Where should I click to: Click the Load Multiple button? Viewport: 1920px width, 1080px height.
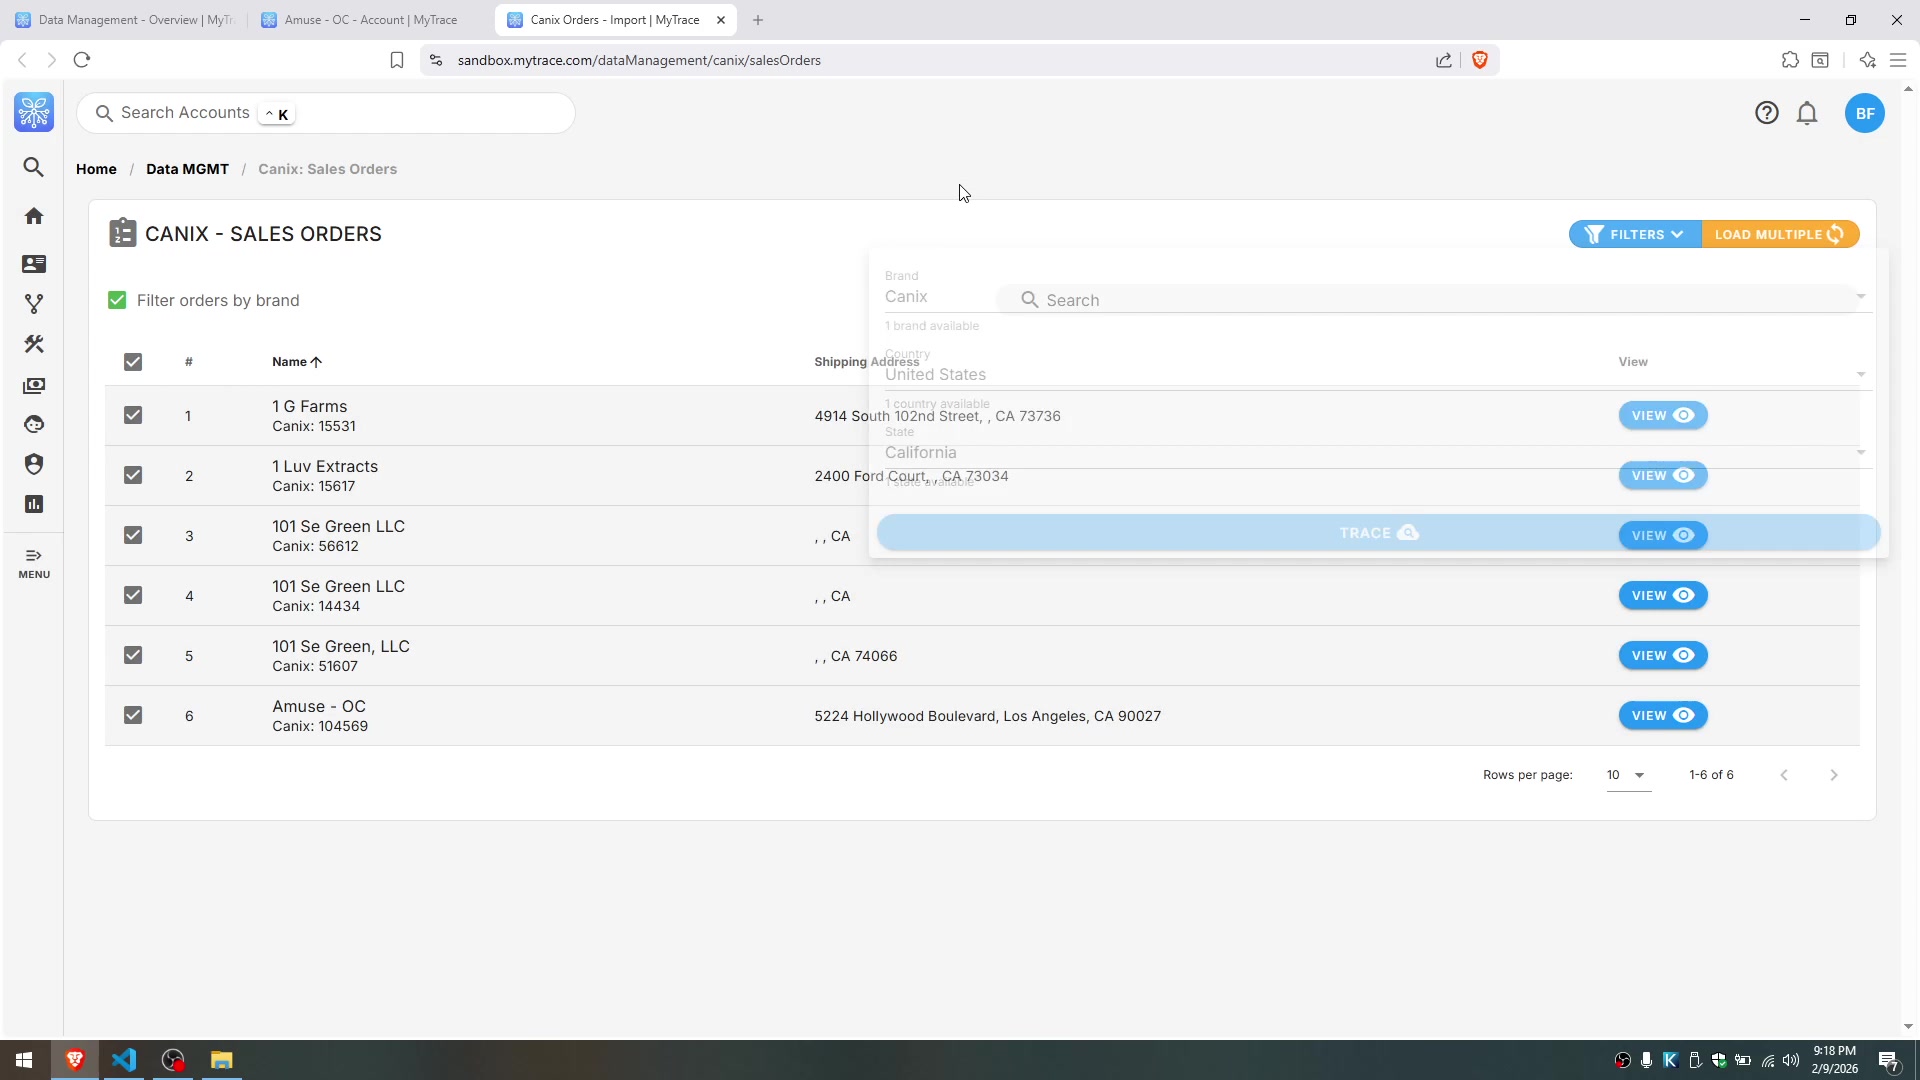coord(1779,234)
